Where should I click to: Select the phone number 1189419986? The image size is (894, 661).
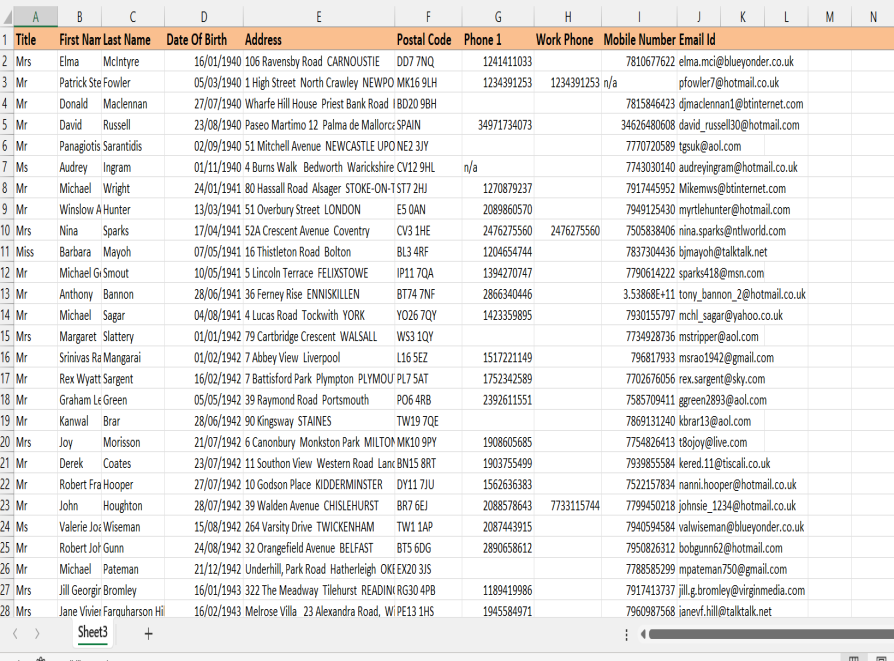(498, 590)
